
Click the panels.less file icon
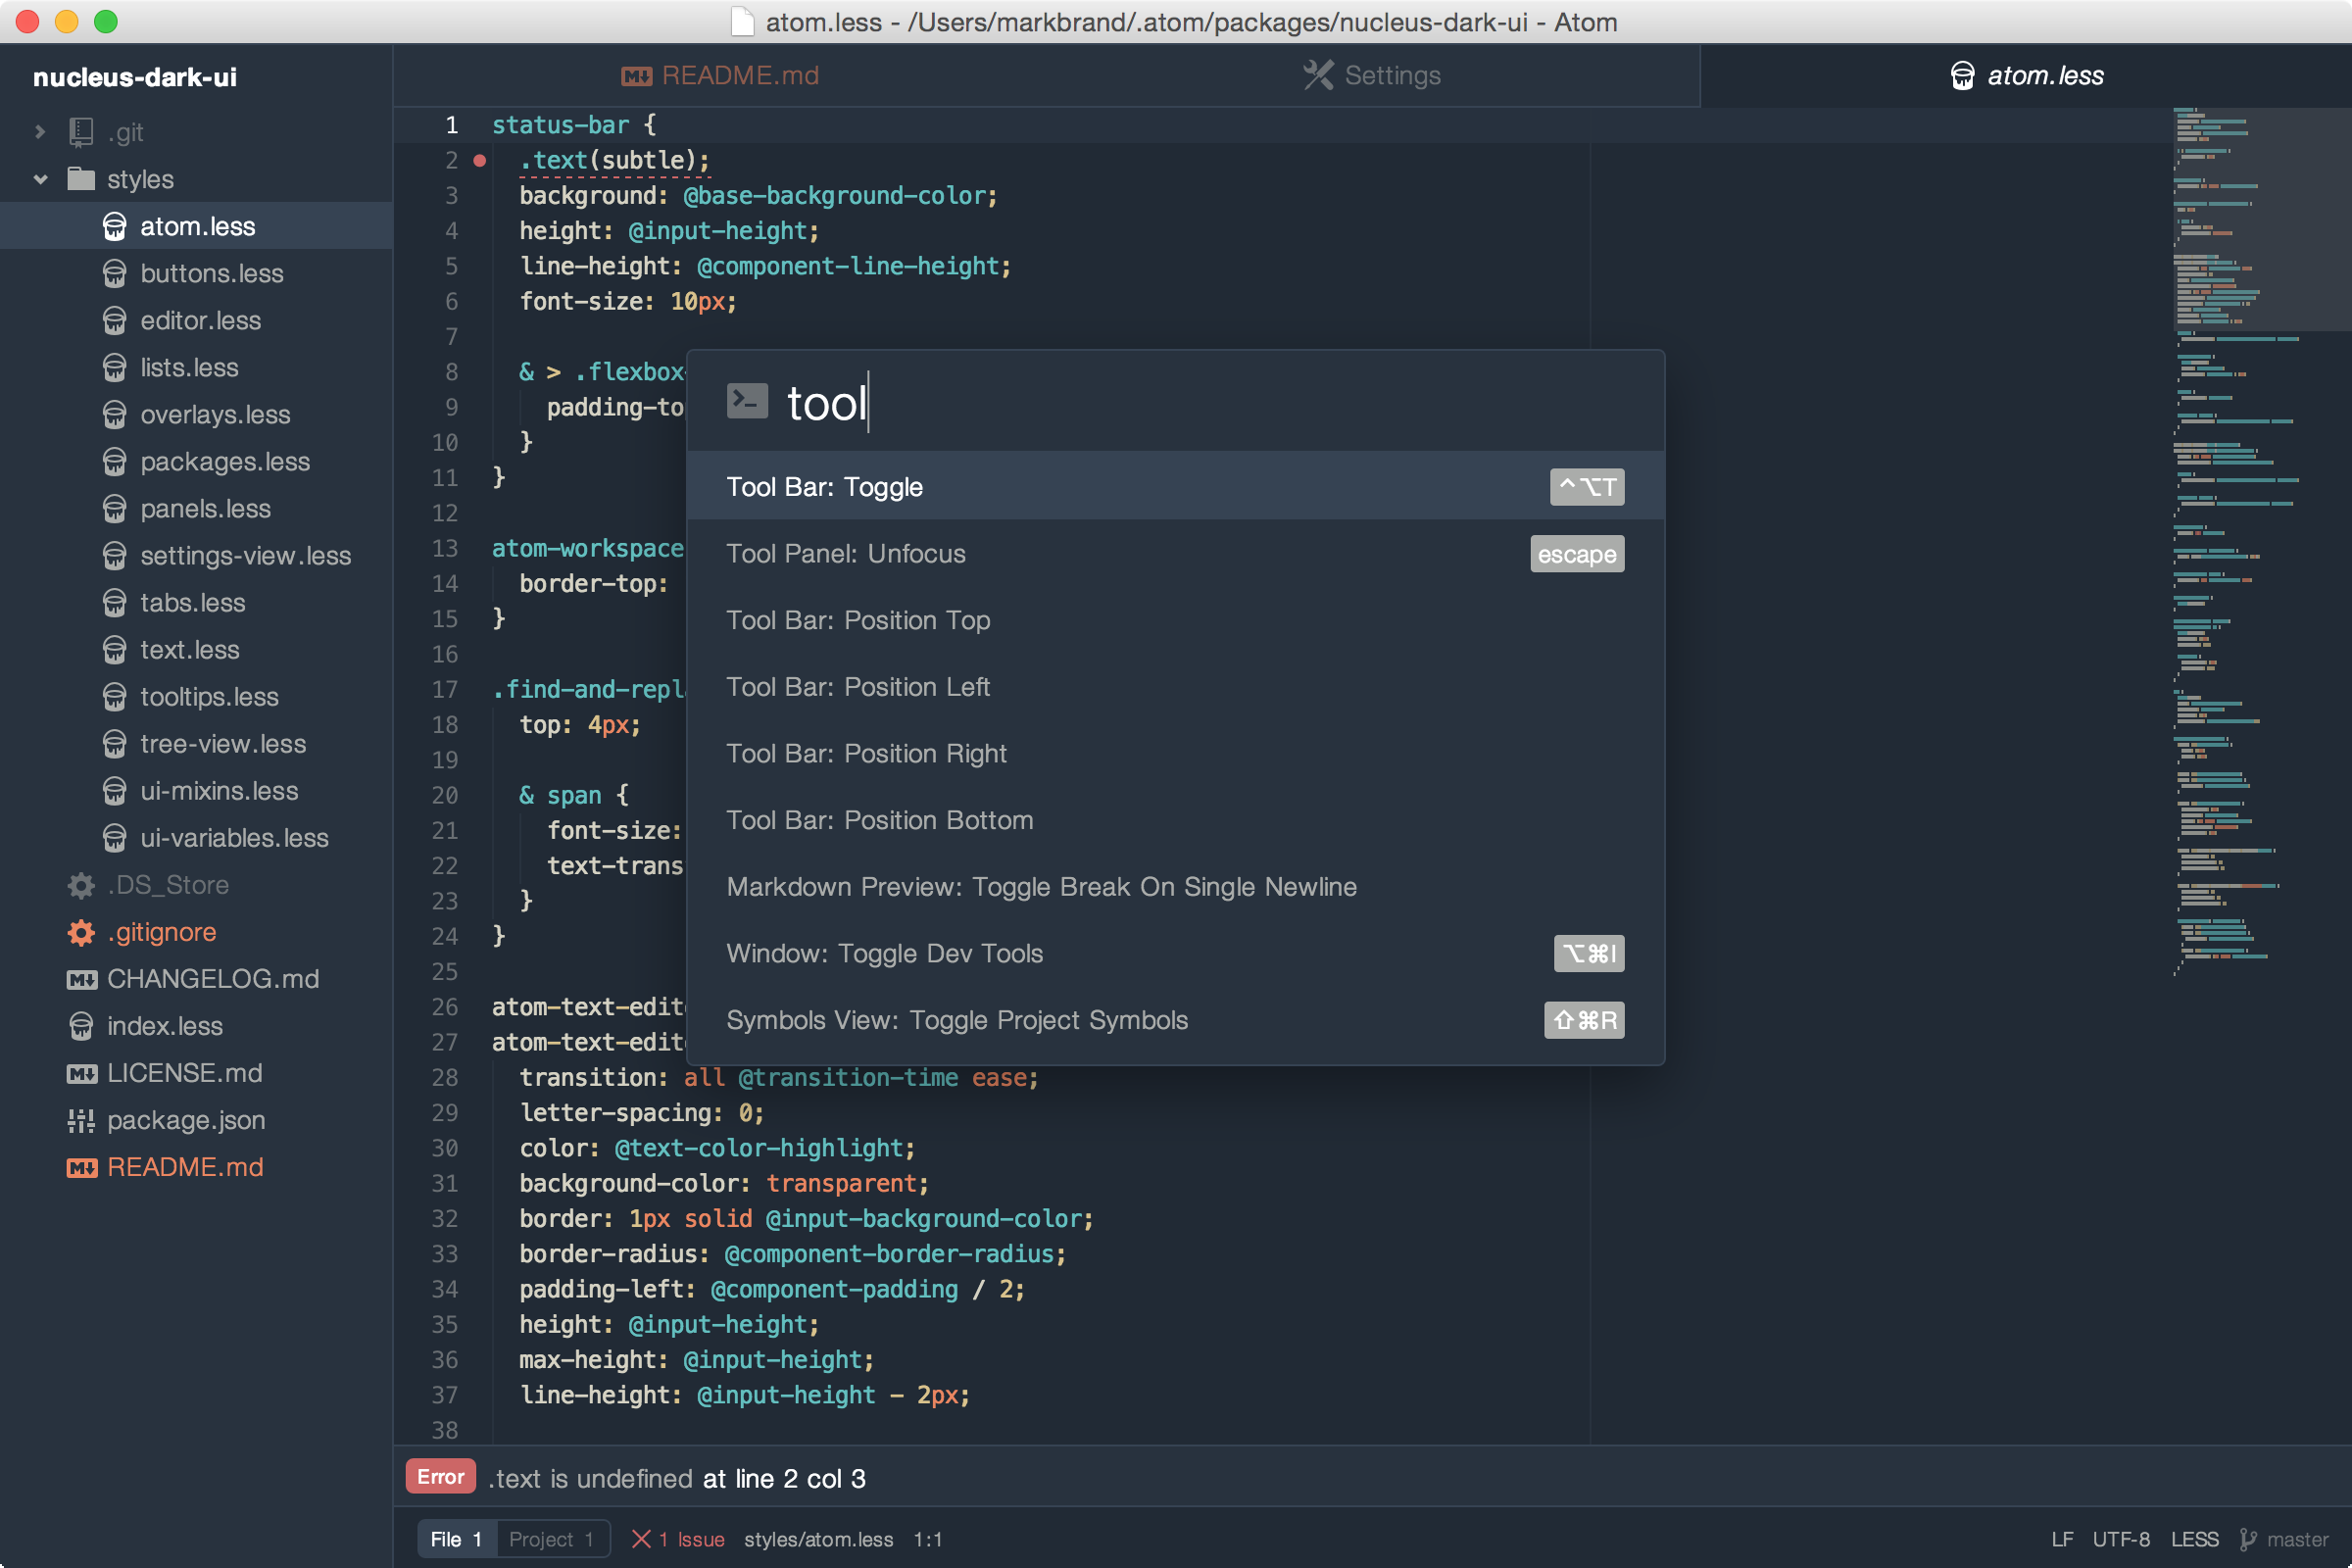[115, 509]
